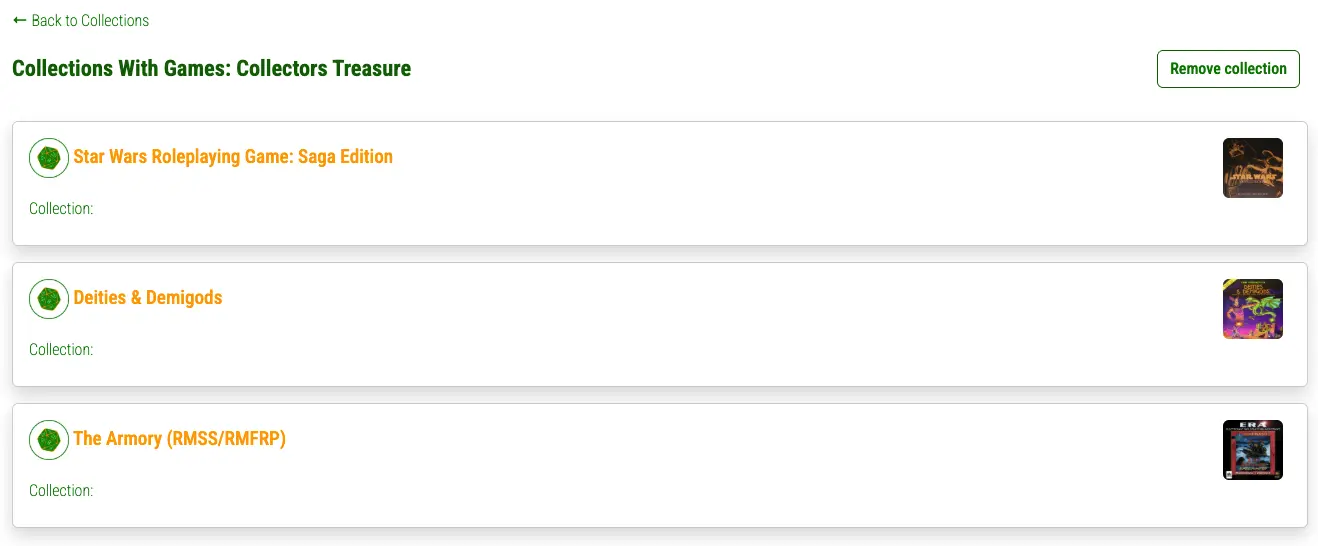The height and width of the screenshot is (546, 1318).
Task: Open the Deities & Demigods title link
Action: coord(148,298)
